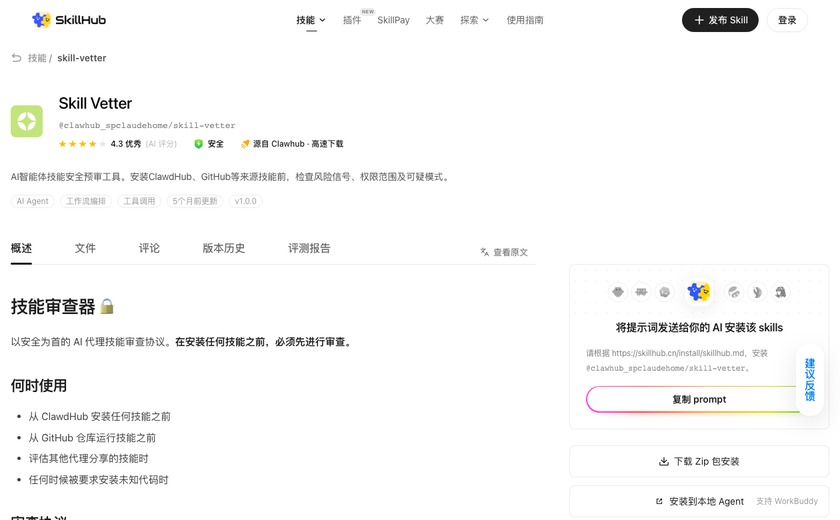Click the back arrow beside the 技能 breadcrumb
840x520 pixels.
[x=17, y=58]
